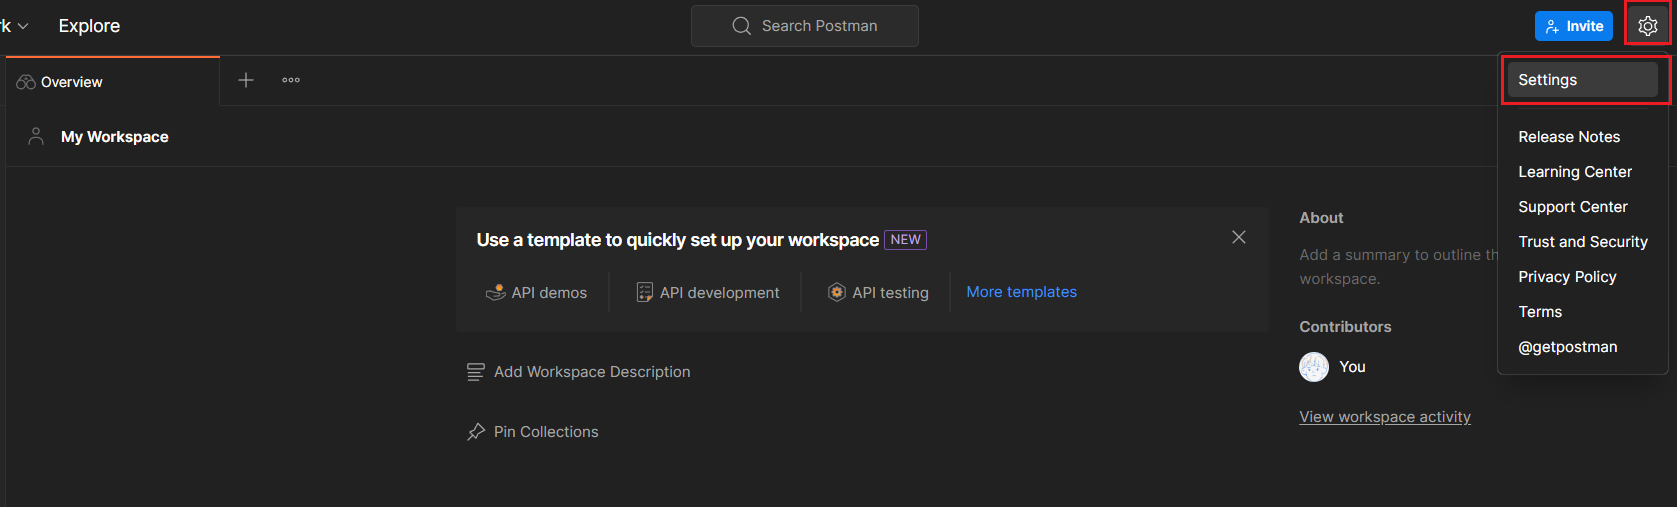The height and width of the screenshot is (507, 1677).
Task: Select the API demos template
Action: click(537, 293)
